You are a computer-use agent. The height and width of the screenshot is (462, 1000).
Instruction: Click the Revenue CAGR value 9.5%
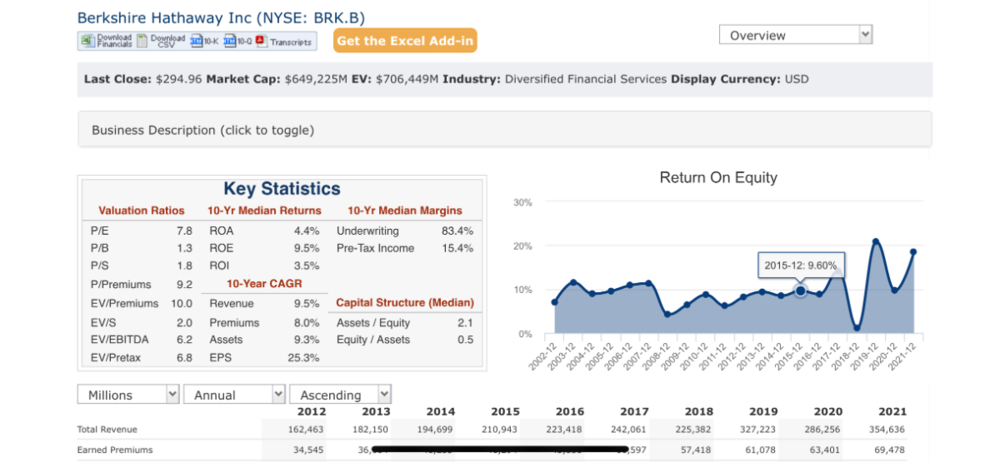point(307,304)
